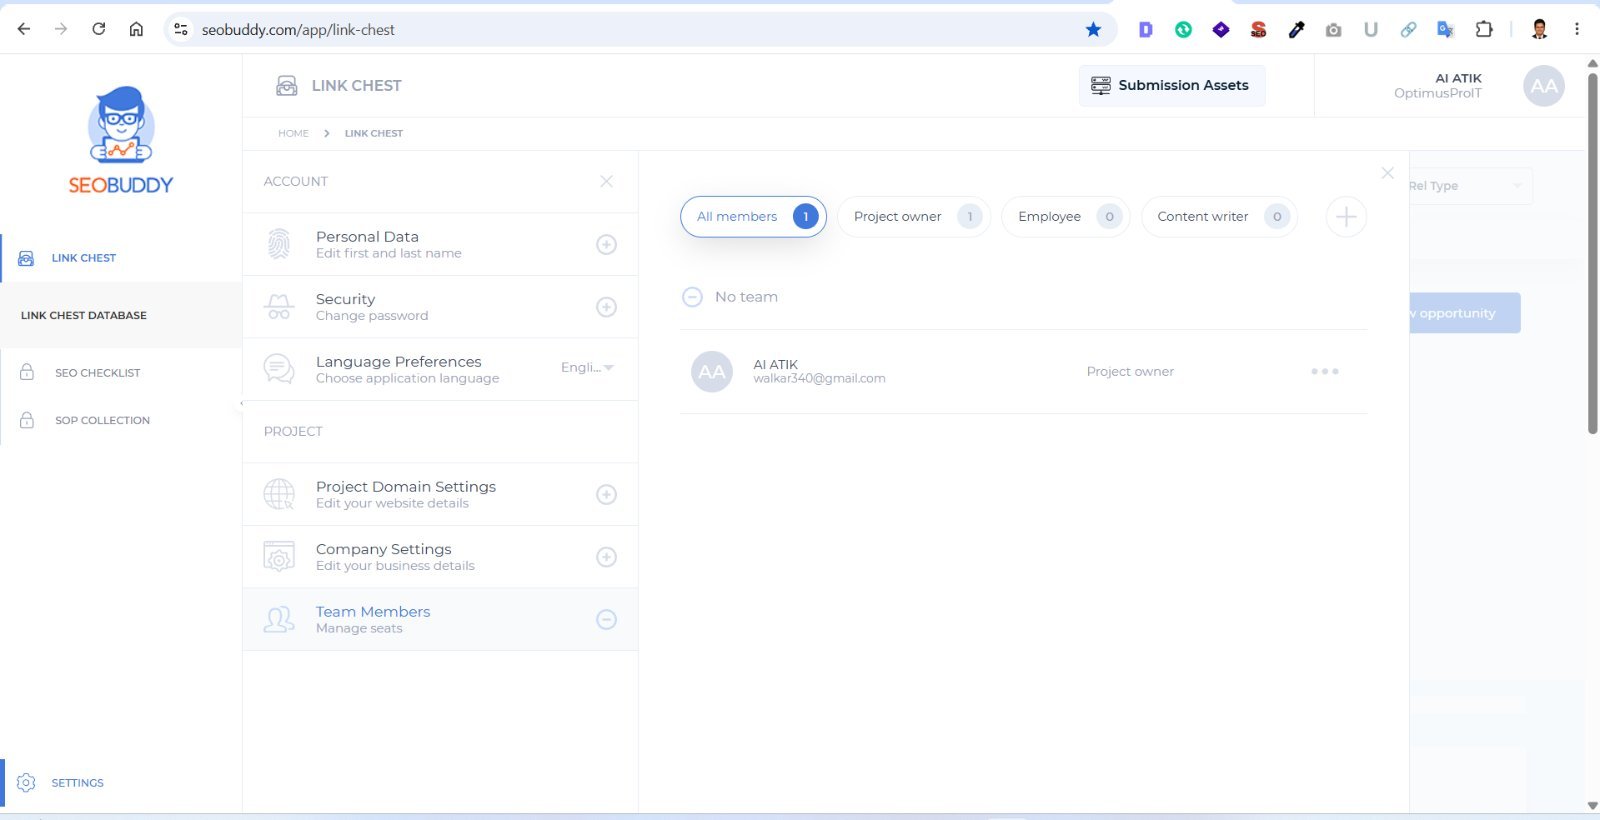The height and width of the screenshot is (820, 1600).
Task: Collapse Team Members section
Action: click(x=606, y=619)
